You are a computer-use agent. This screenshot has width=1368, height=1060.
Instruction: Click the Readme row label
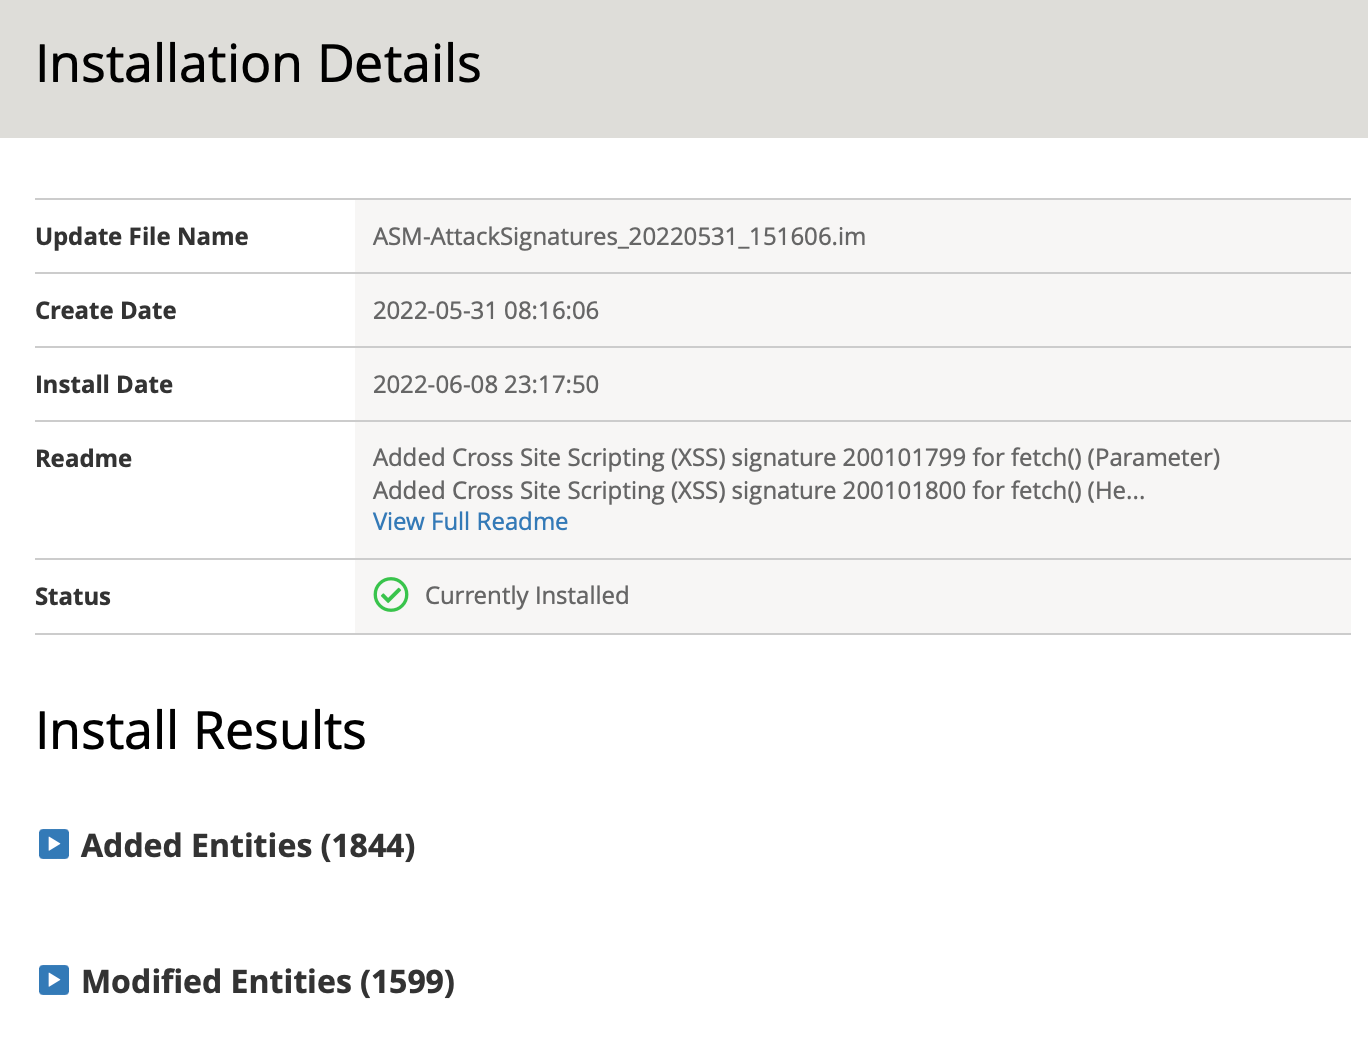[x=84, y=459]
